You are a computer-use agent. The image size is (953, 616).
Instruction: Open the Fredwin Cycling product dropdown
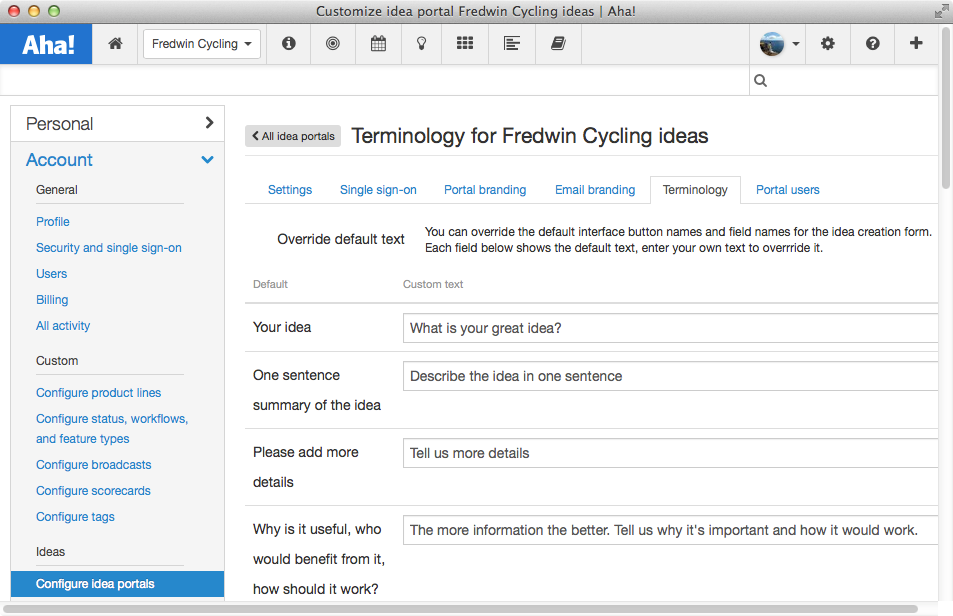[x=201, y=44]
